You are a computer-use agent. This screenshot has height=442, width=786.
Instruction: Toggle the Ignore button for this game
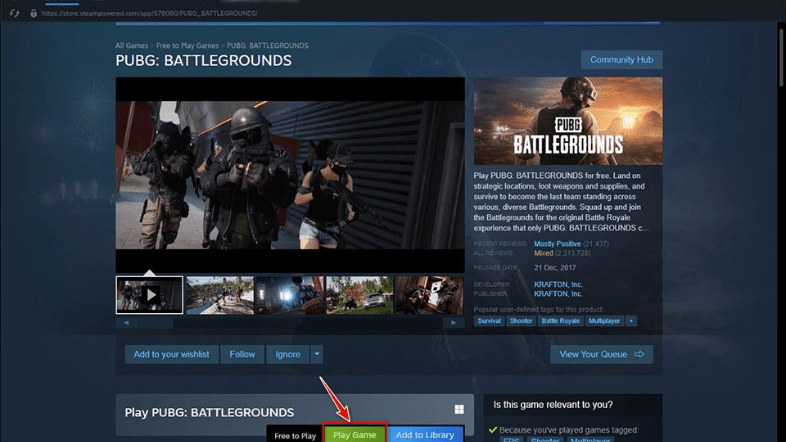point(287,354)
